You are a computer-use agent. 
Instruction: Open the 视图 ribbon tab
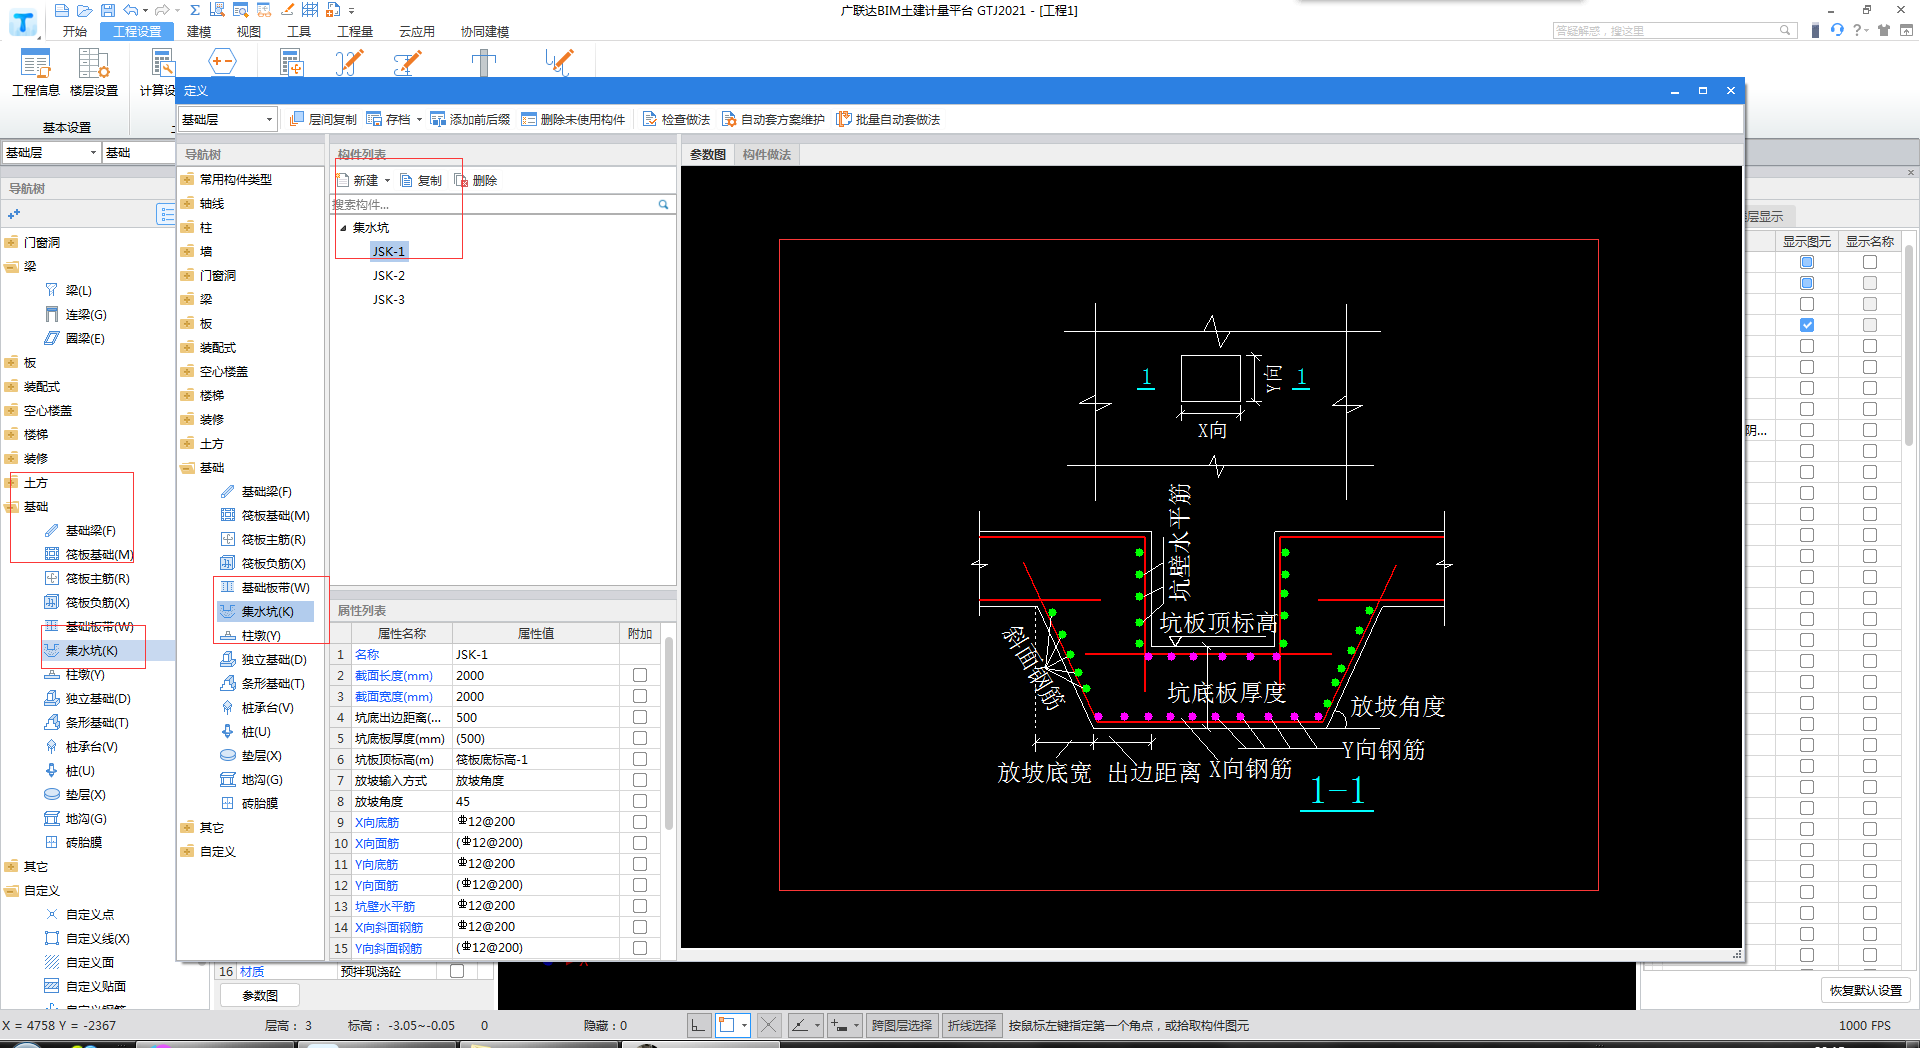249,31
